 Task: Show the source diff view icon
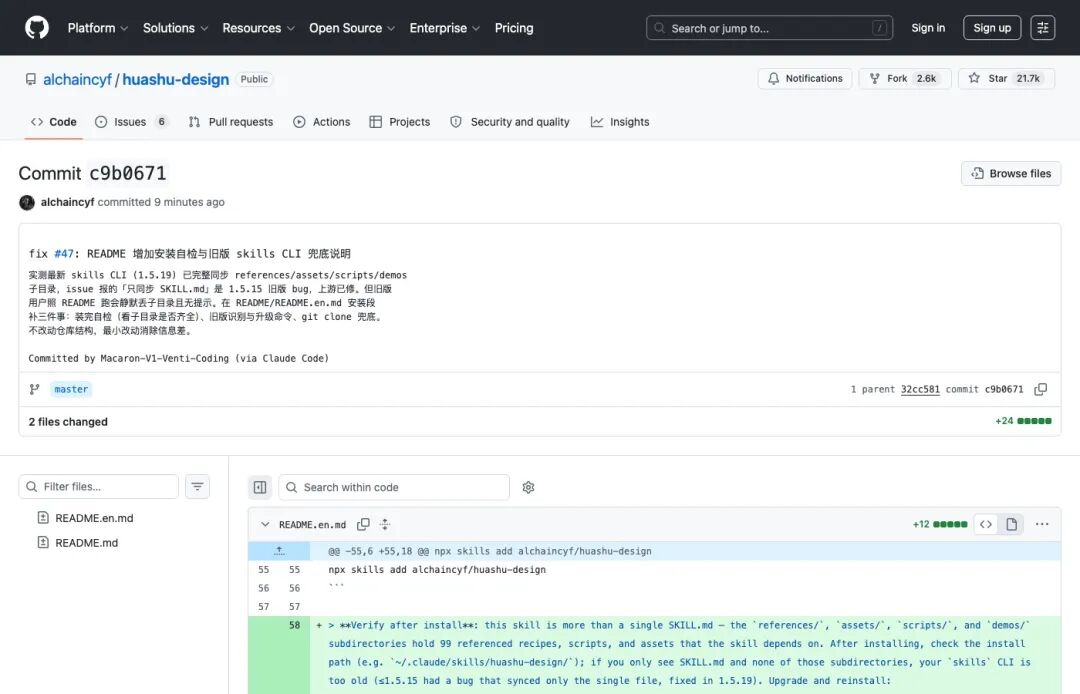coord(986,525)
